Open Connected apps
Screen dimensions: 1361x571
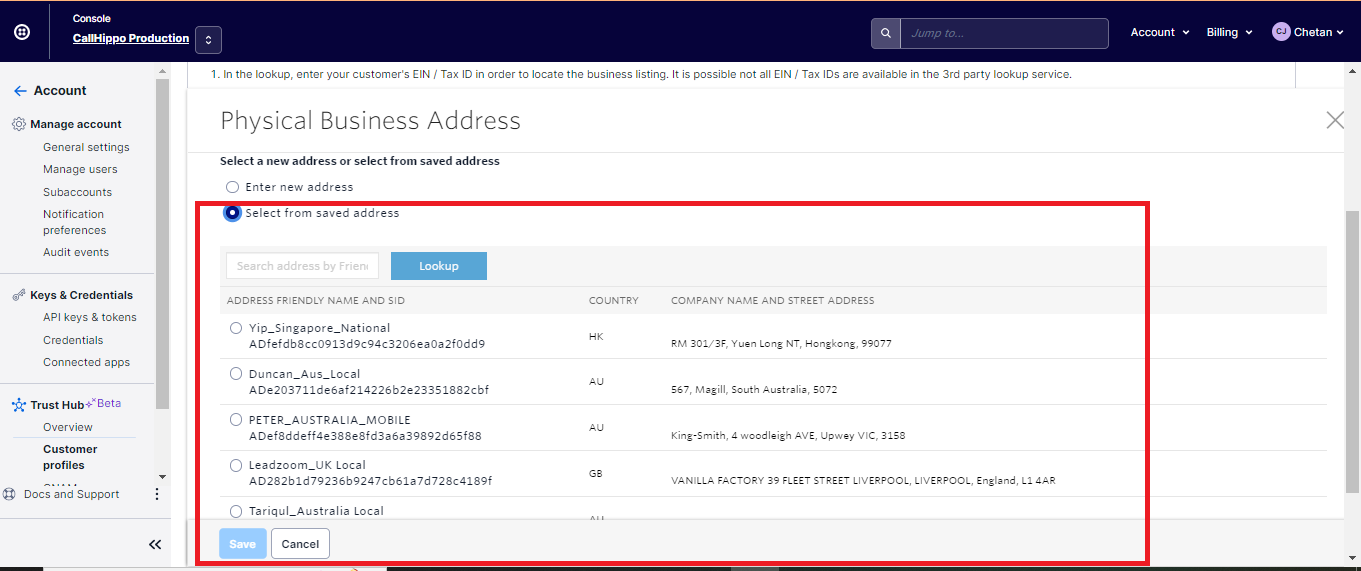point(86,363)
